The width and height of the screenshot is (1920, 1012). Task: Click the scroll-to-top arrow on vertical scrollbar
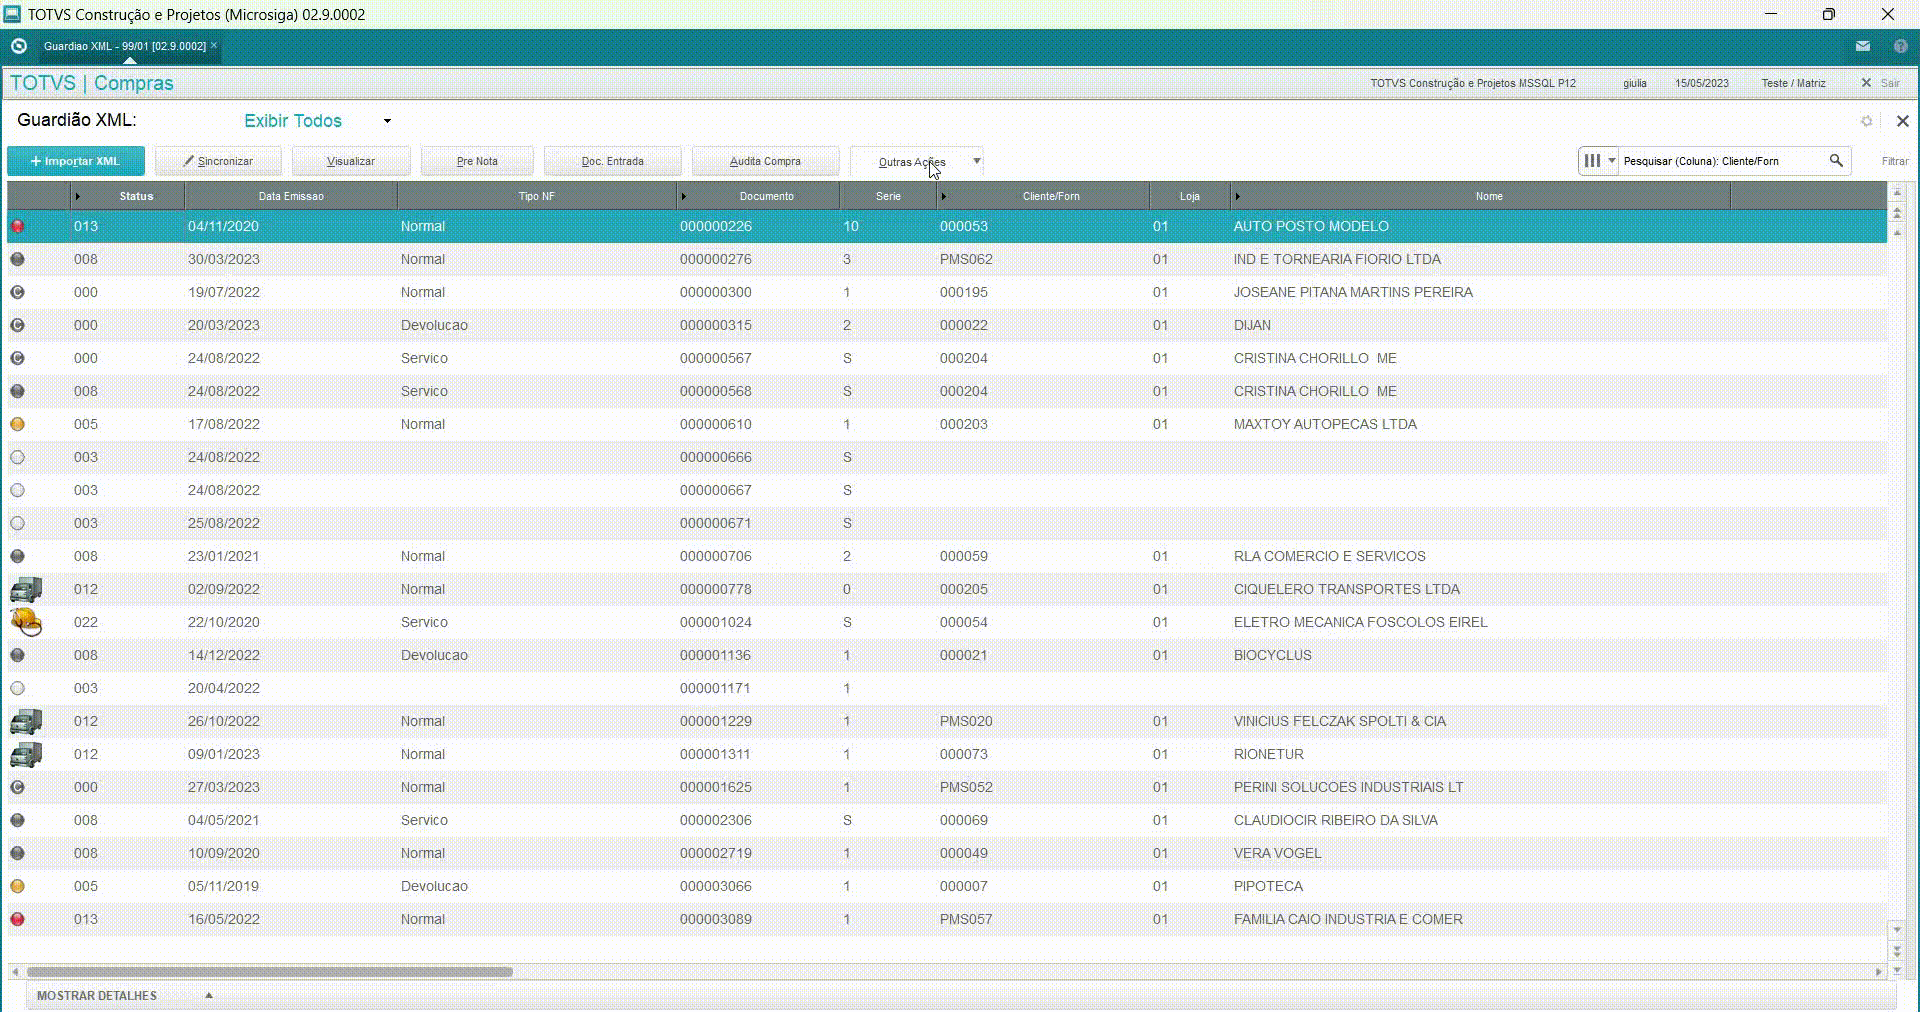click(x=1897, y=191)
